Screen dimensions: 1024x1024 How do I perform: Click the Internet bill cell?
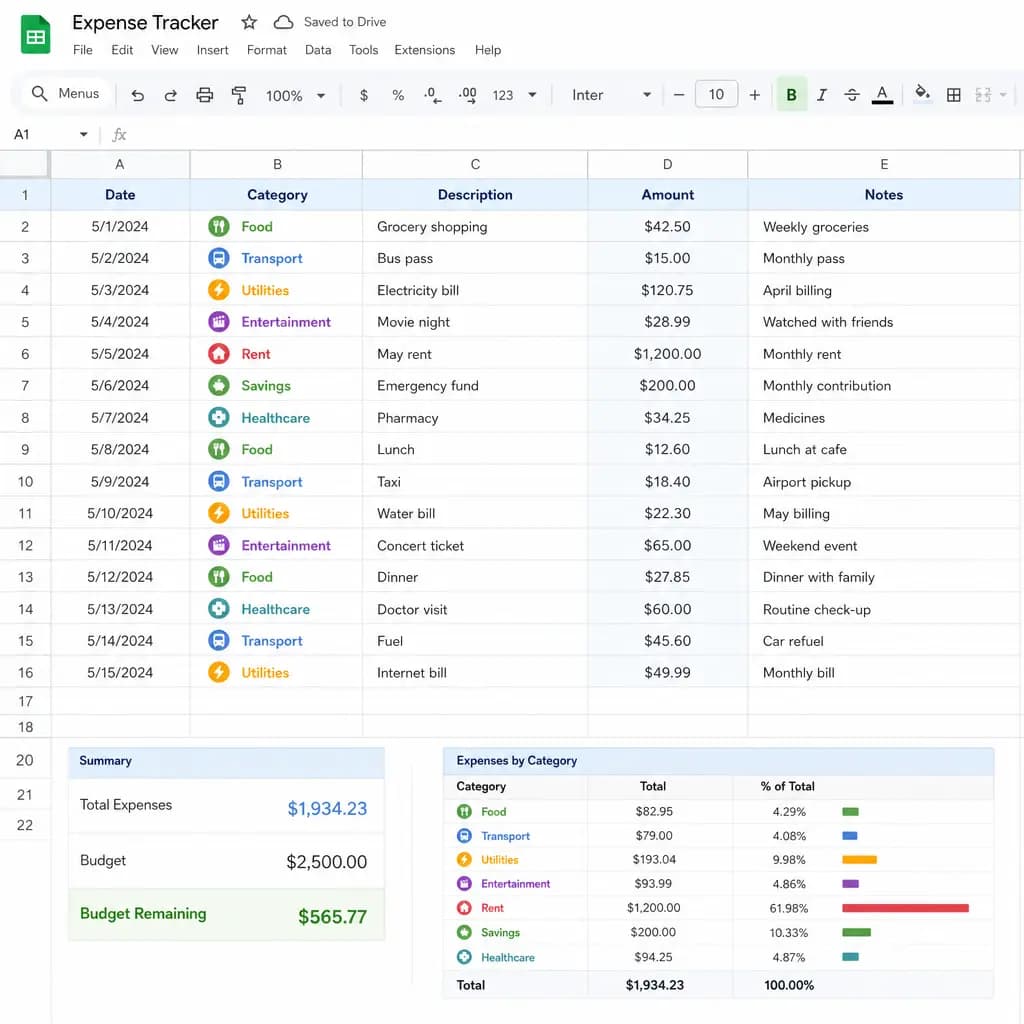point(475,673)
